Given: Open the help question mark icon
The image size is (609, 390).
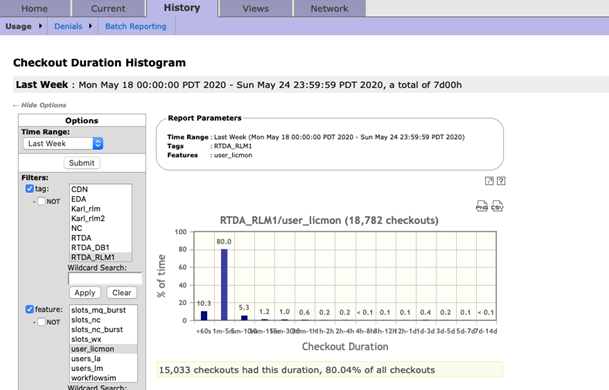Looking at the screenshot, I should click(x=501, y=181).
